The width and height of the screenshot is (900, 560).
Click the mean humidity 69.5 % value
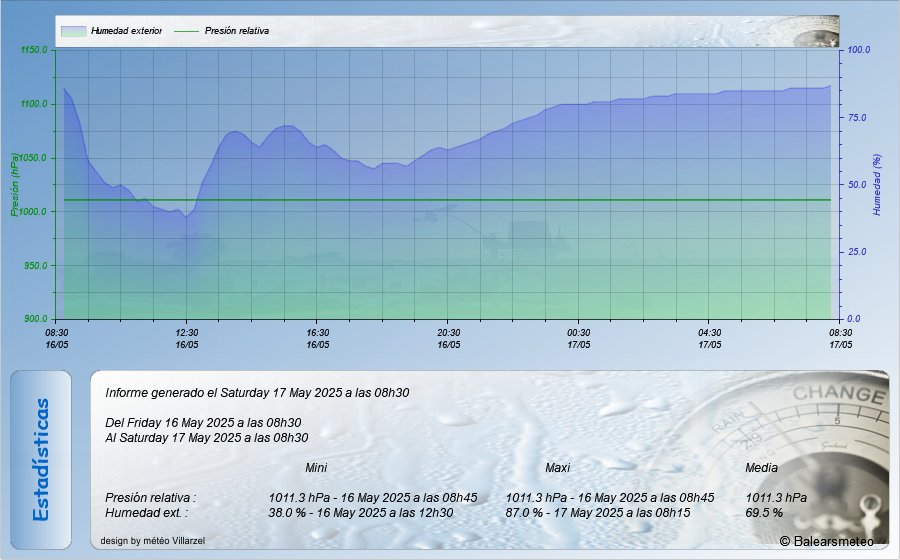click(764, 512)
